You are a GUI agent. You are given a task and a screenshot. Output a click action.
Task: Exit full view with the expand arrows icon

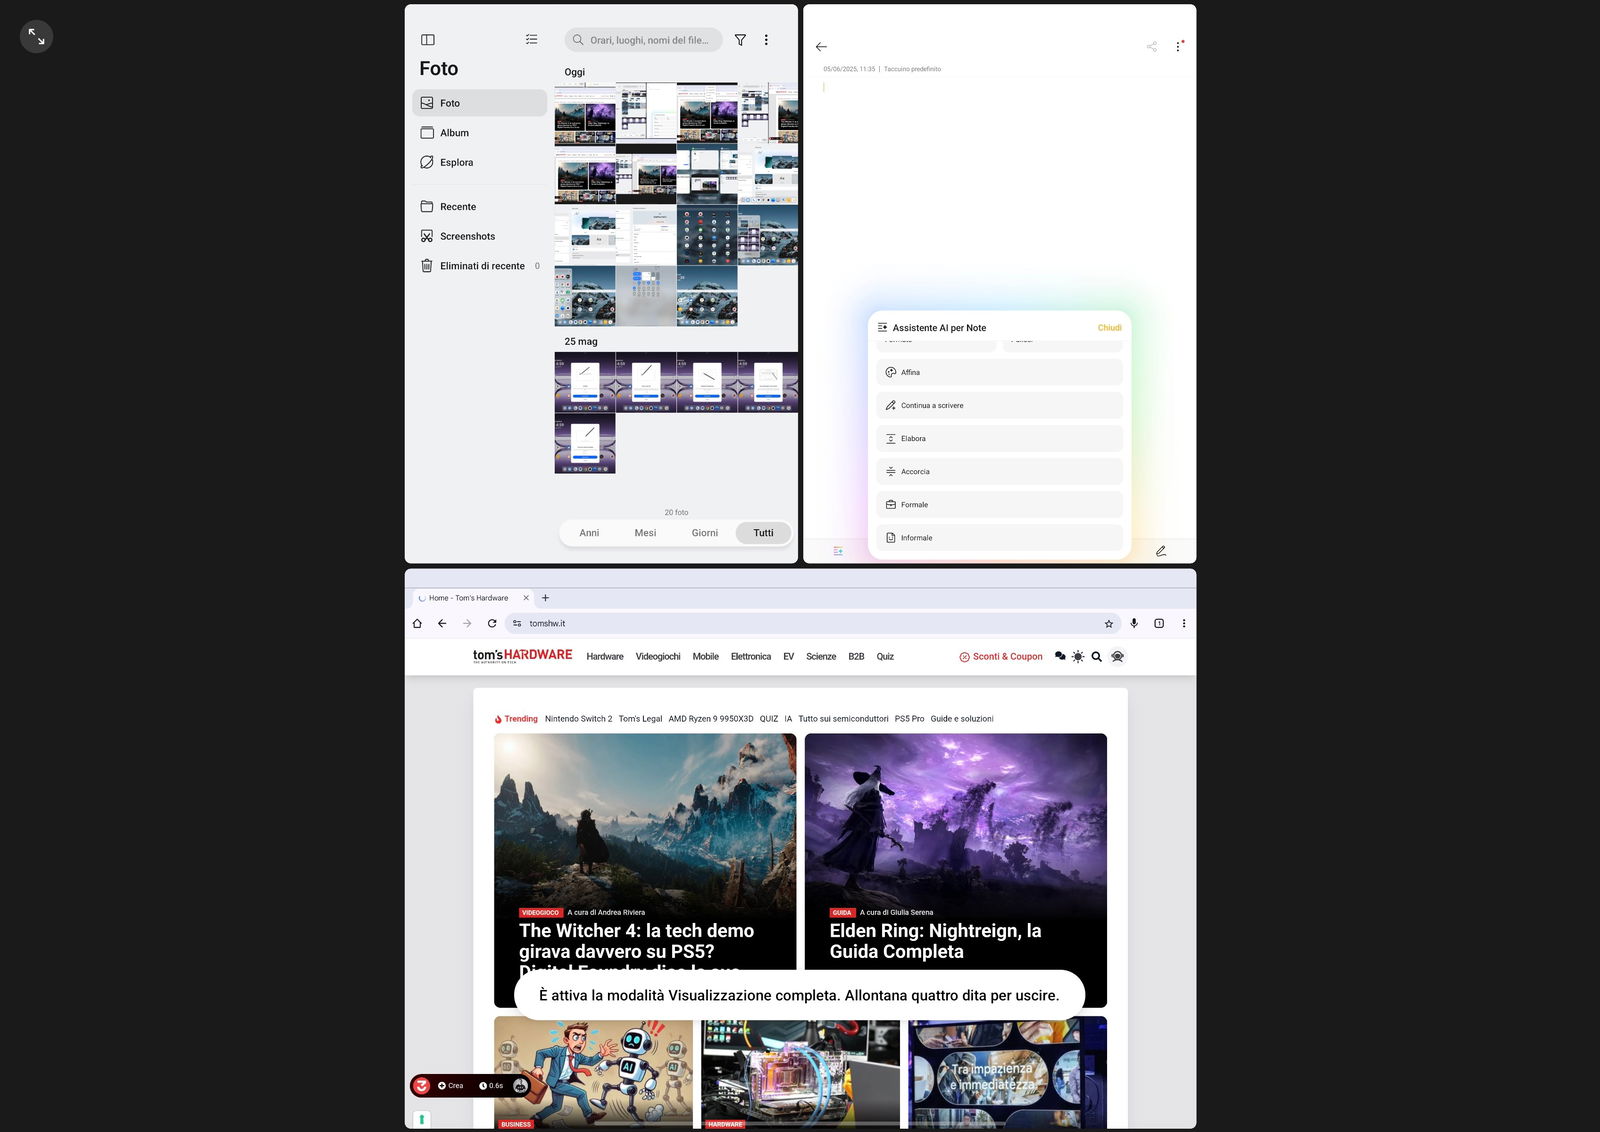pyautogui.click(x=36, y=37)
